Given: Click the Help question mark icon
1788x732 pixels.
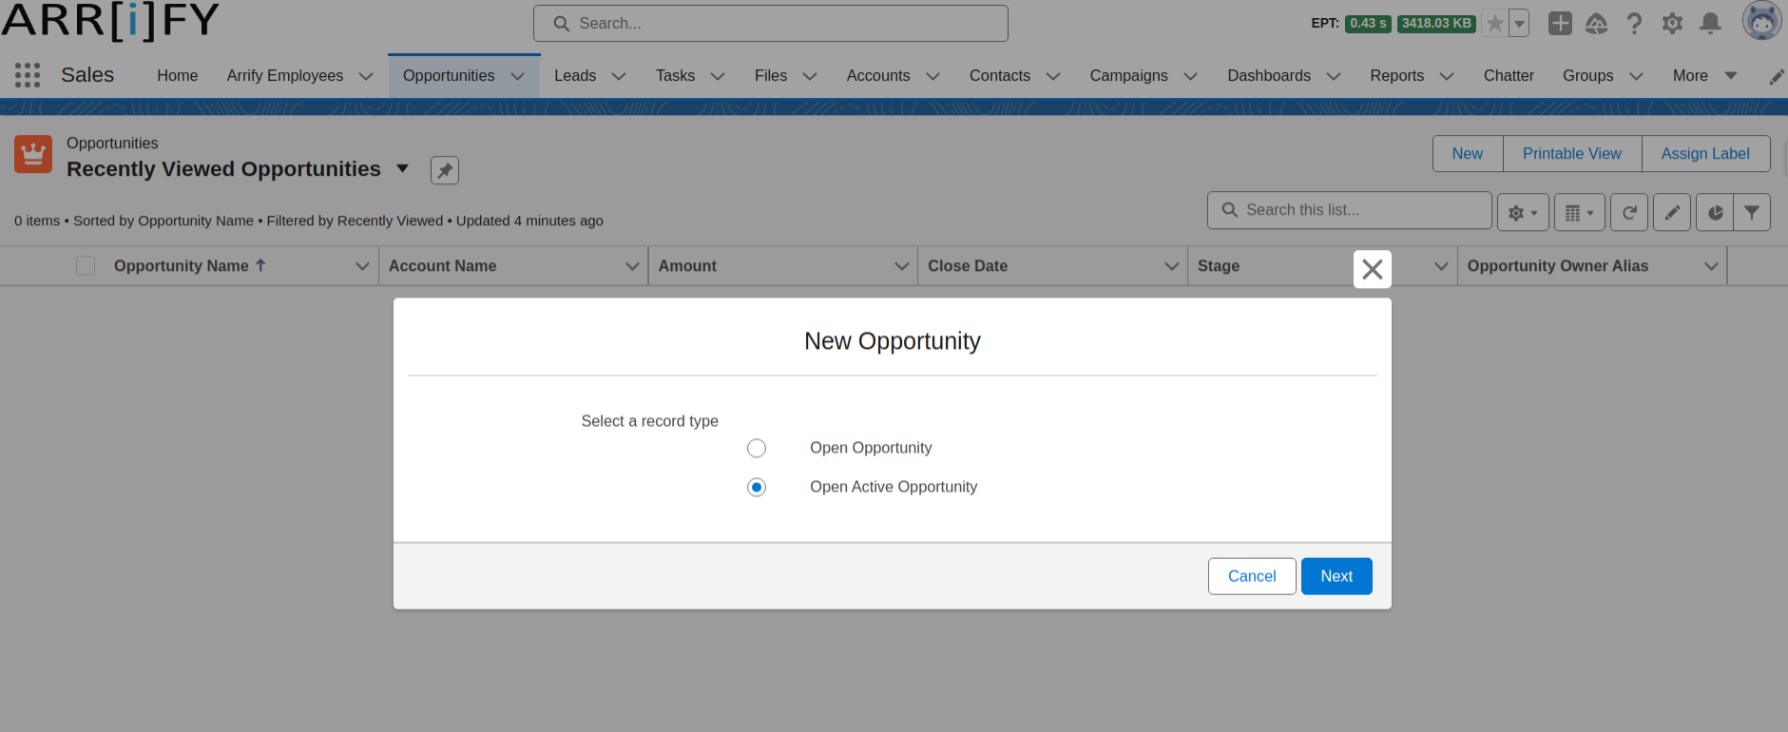Looking at the screenshot, I should (1634, 23).
